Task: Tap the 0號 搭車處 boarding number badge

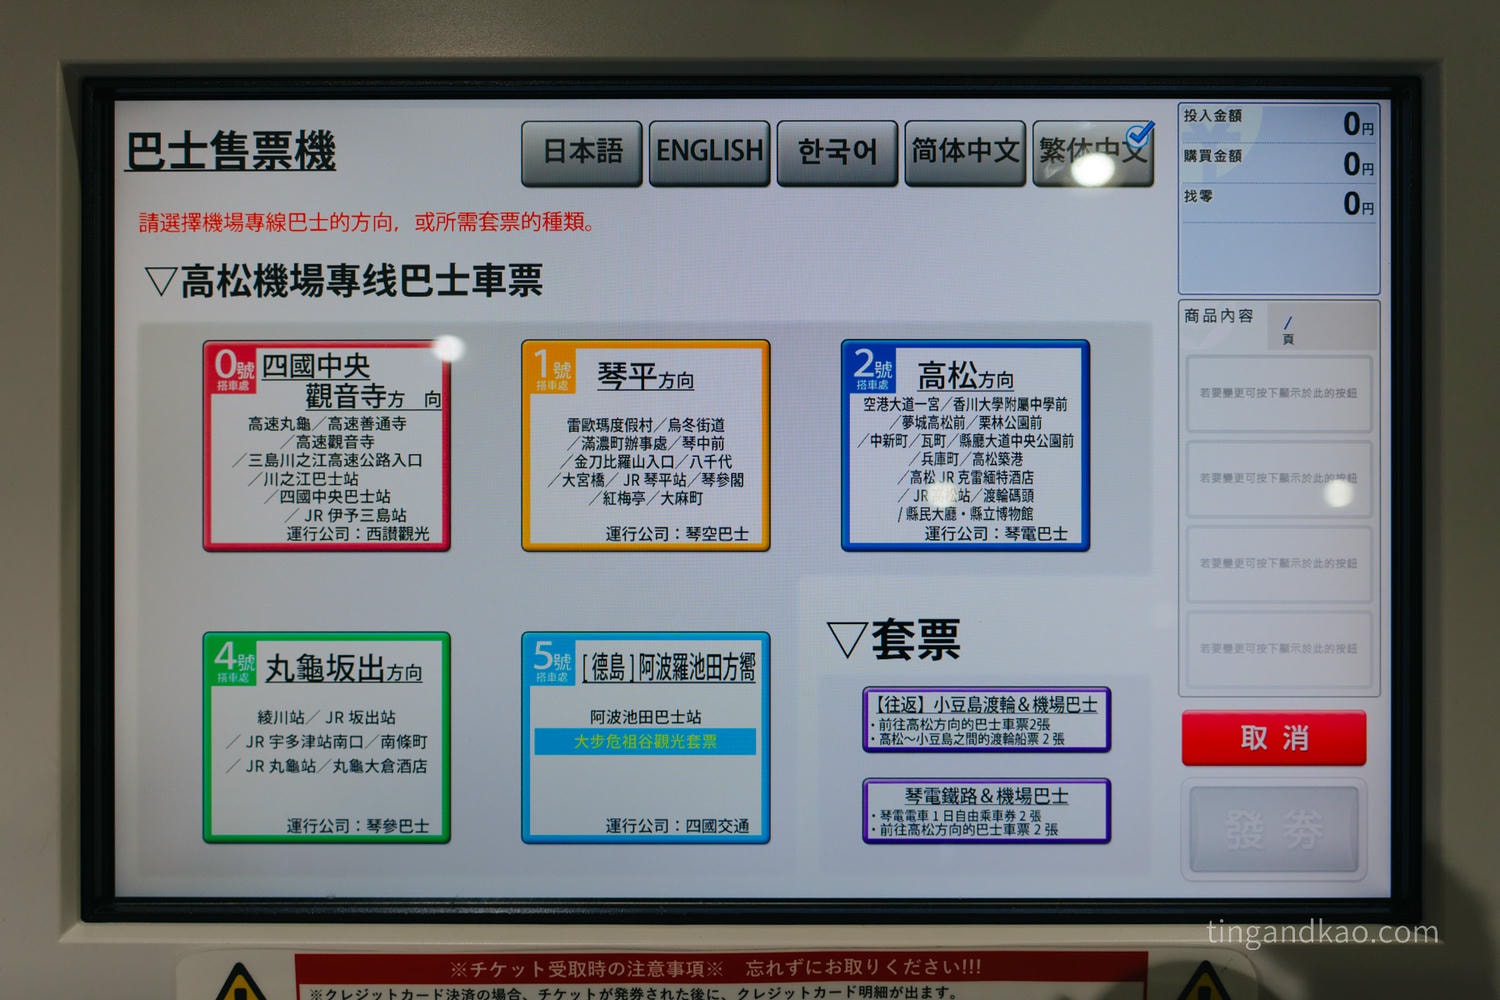Action: pos(234,369)
